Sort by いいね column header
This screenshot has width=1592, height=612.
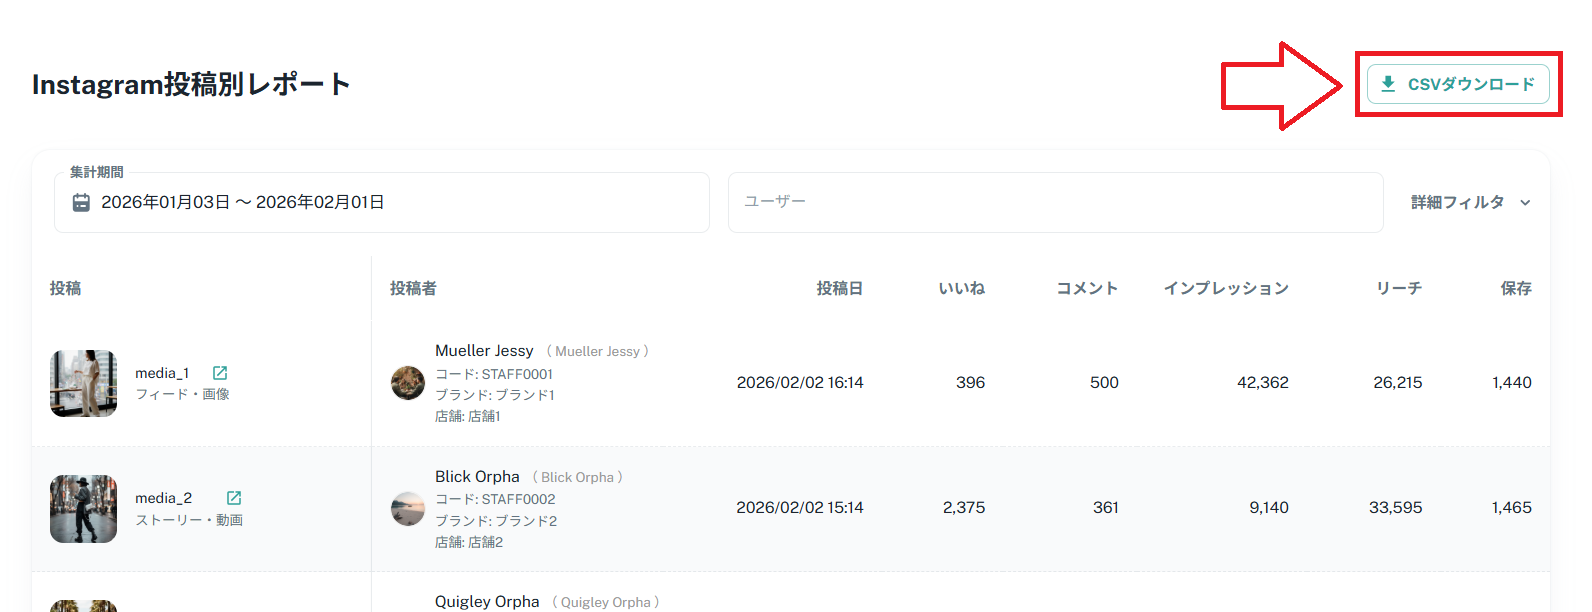pyautogui.click(x=961, y=288)
